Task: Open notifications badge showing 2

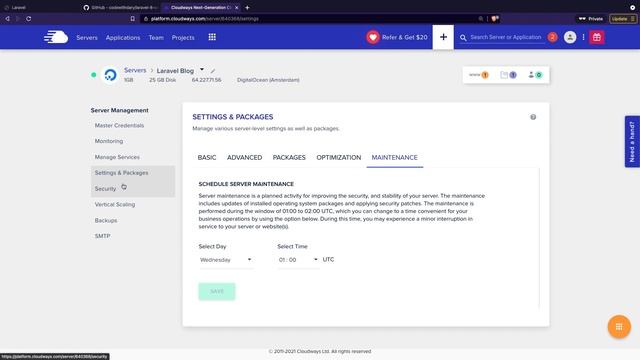Action: (x=552, y=37)
